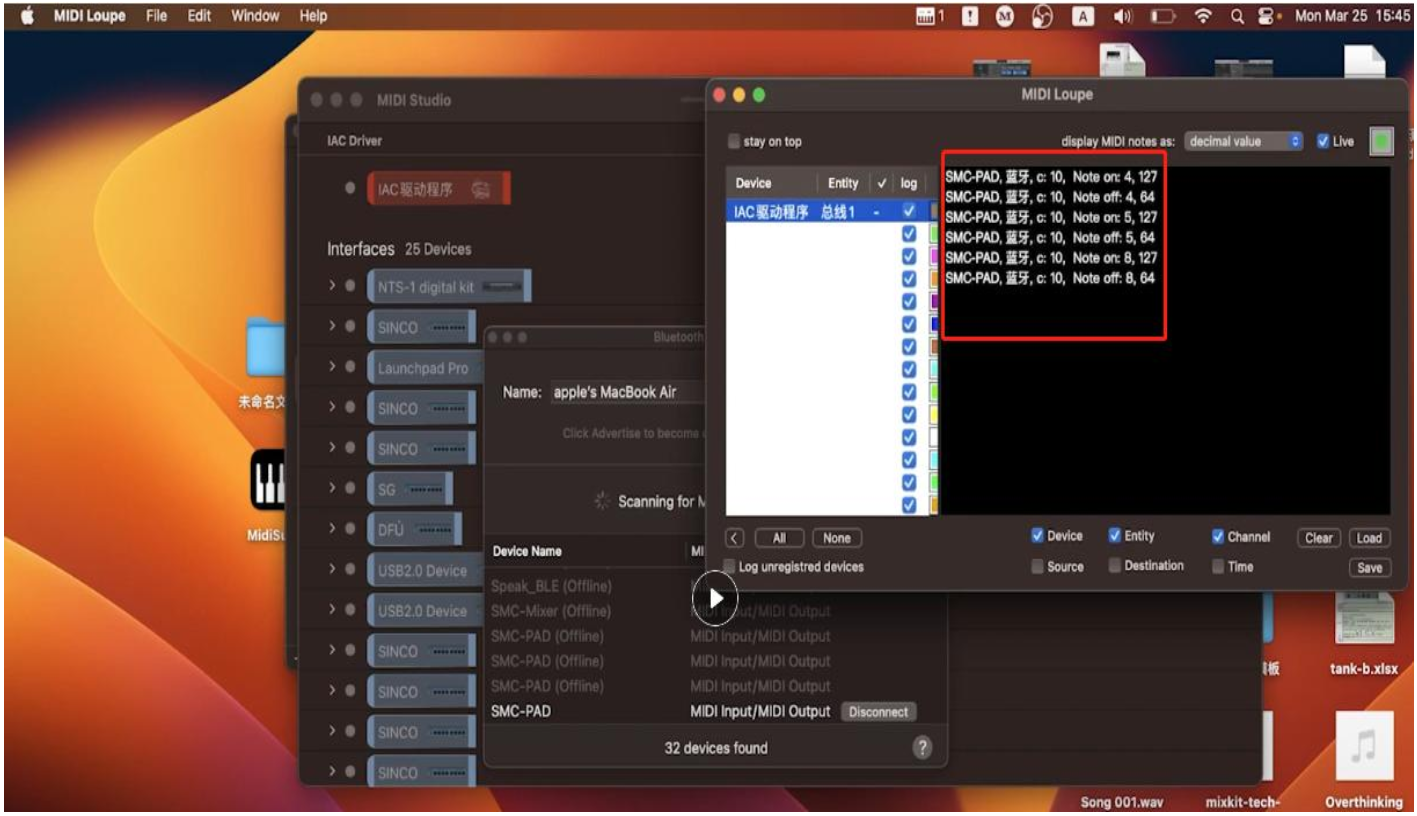Viewport: 1417px width, 816px height.
Task: Expand the DFU device entry
Action: click(x=332, y=529)
